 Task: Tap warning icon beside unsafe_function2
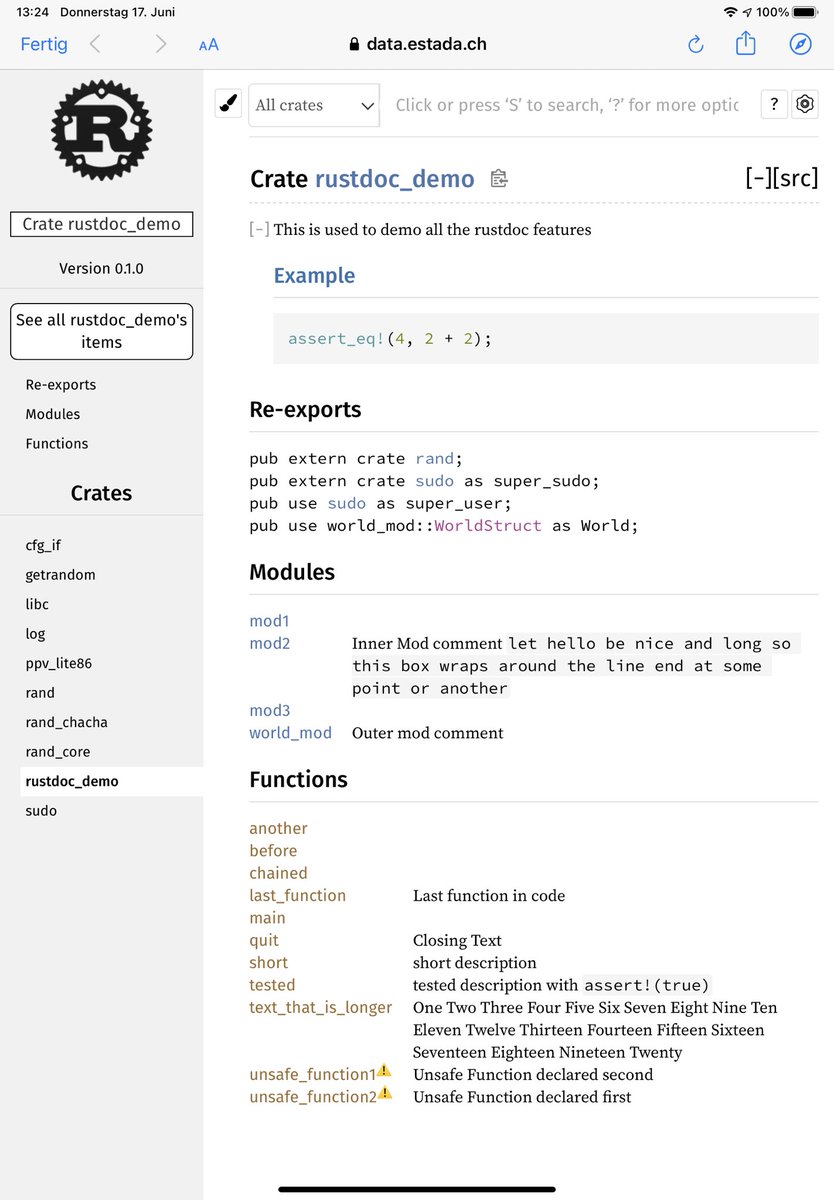384,1094
